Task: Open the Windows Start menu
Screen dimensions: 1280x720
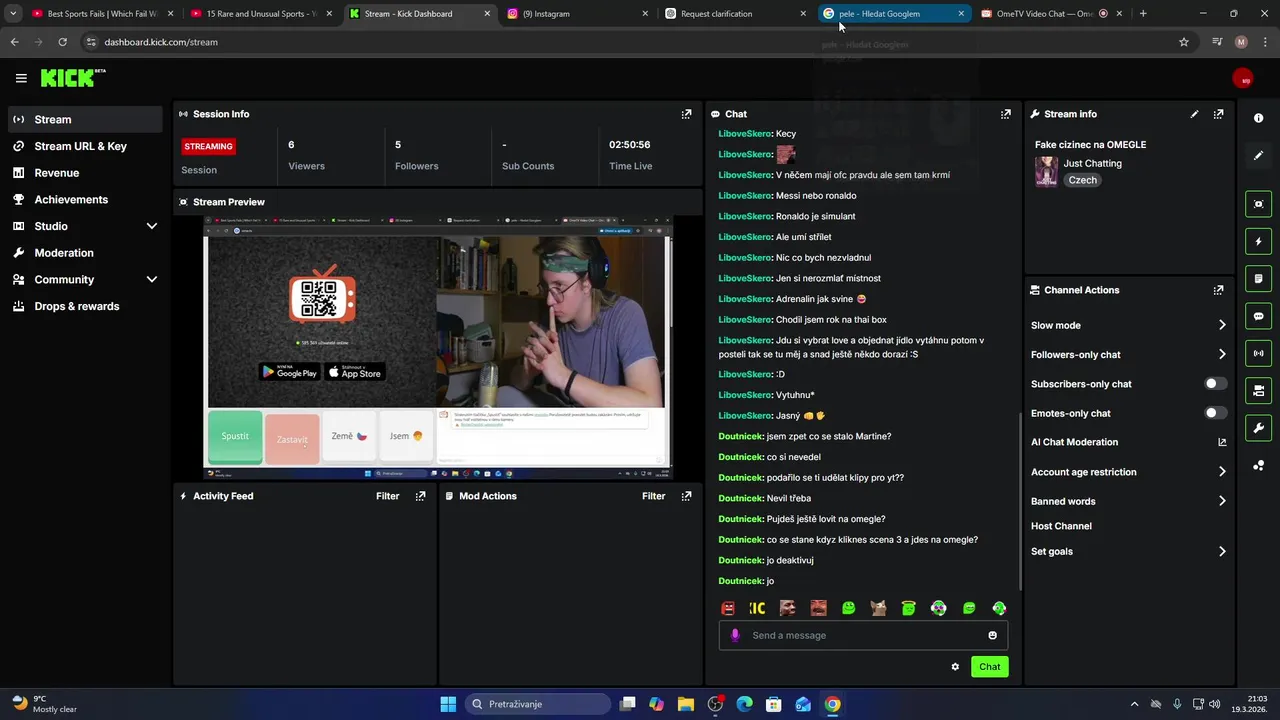Action: [x=448, y=704]
